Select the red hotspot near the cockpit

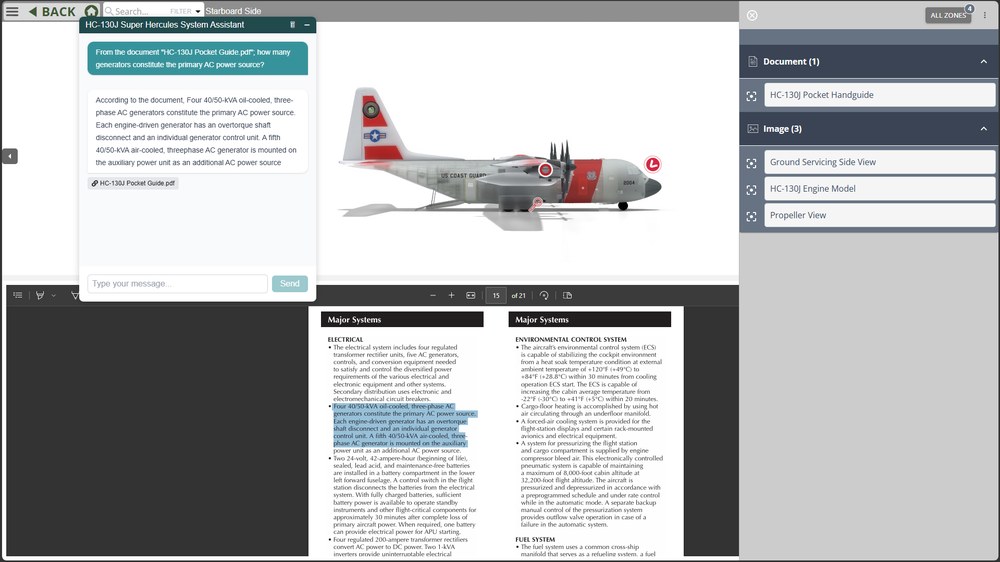[652, 165]
